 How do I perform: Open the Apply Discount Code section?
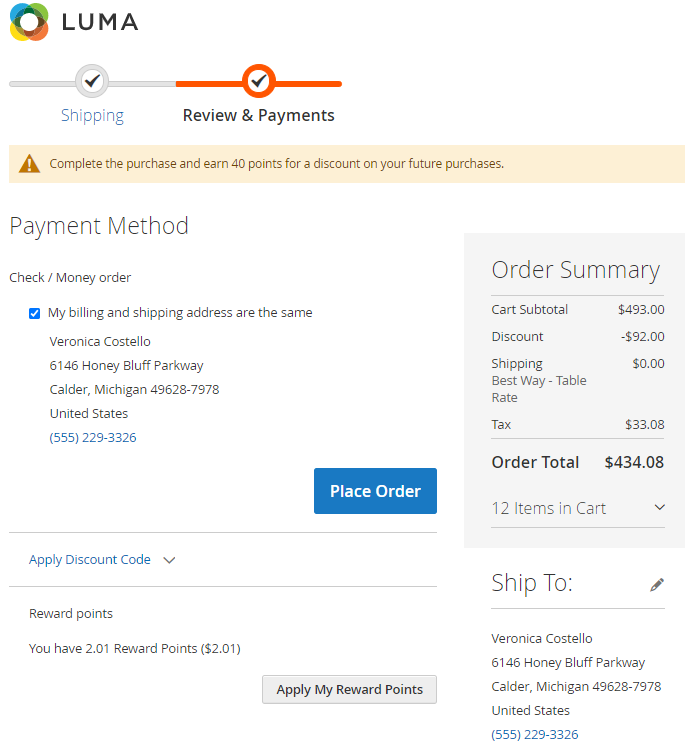click(90, 560)
